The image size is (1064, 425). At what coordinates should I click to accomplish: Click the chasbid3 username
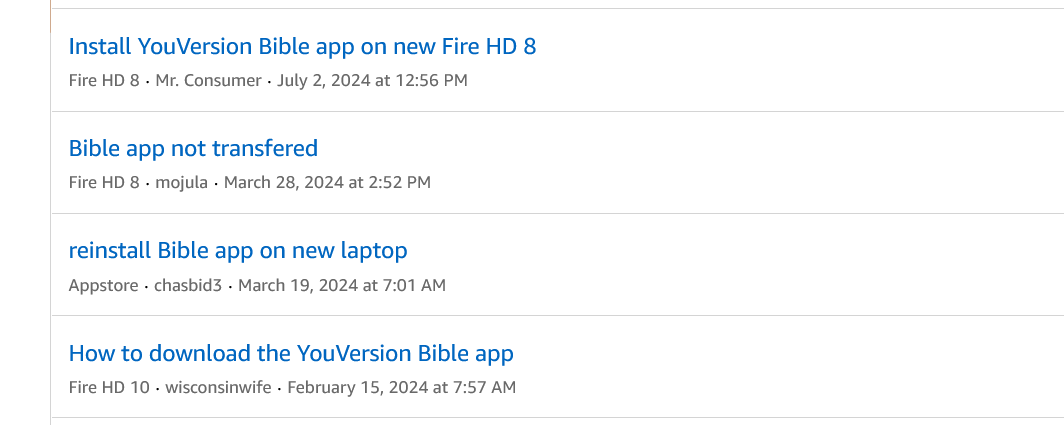(190, 285)
